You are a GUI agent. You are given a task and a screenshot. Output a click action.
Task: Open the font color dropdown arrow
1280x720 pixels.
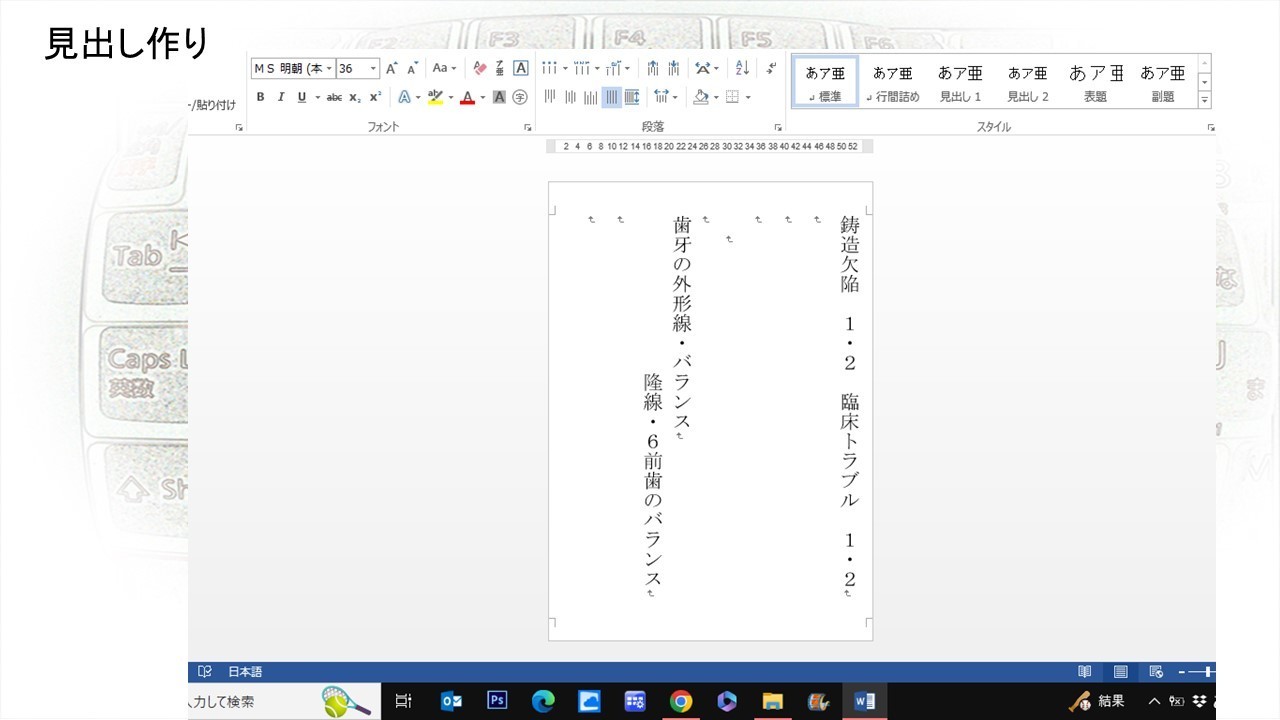coord(482,97)
